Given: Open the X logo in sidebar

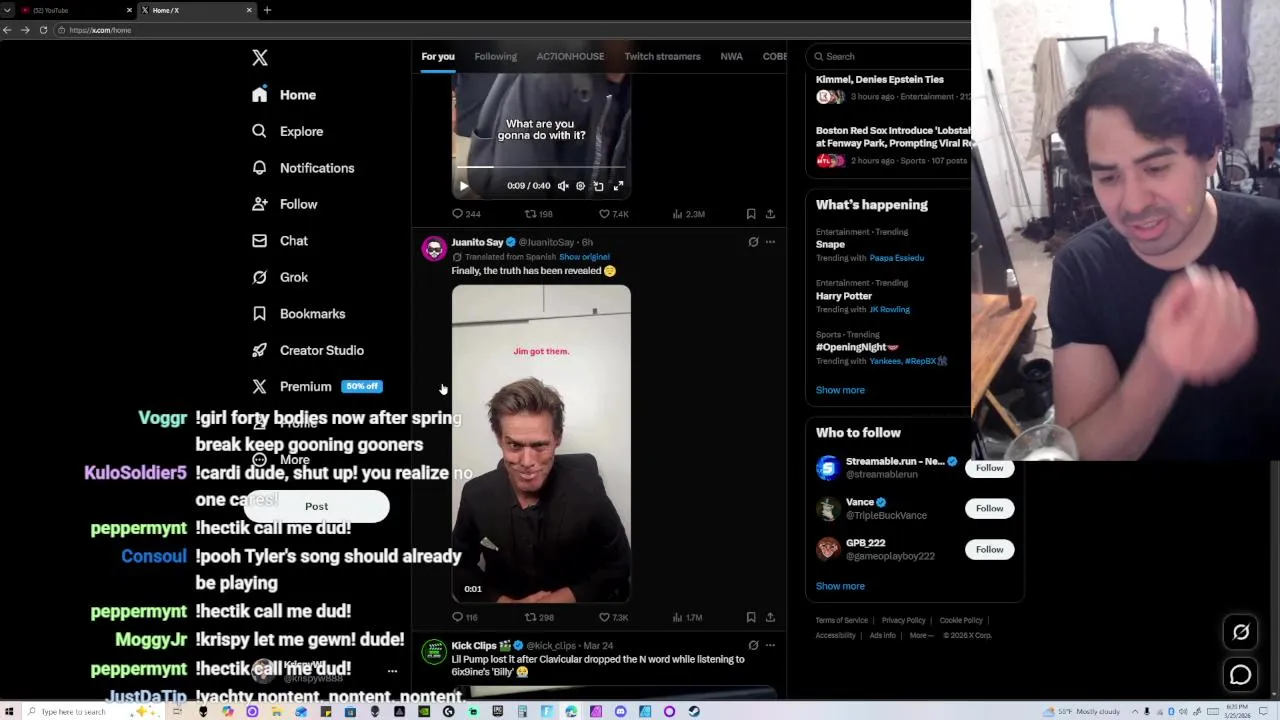Looking at the screenshot, I should 260,58.
